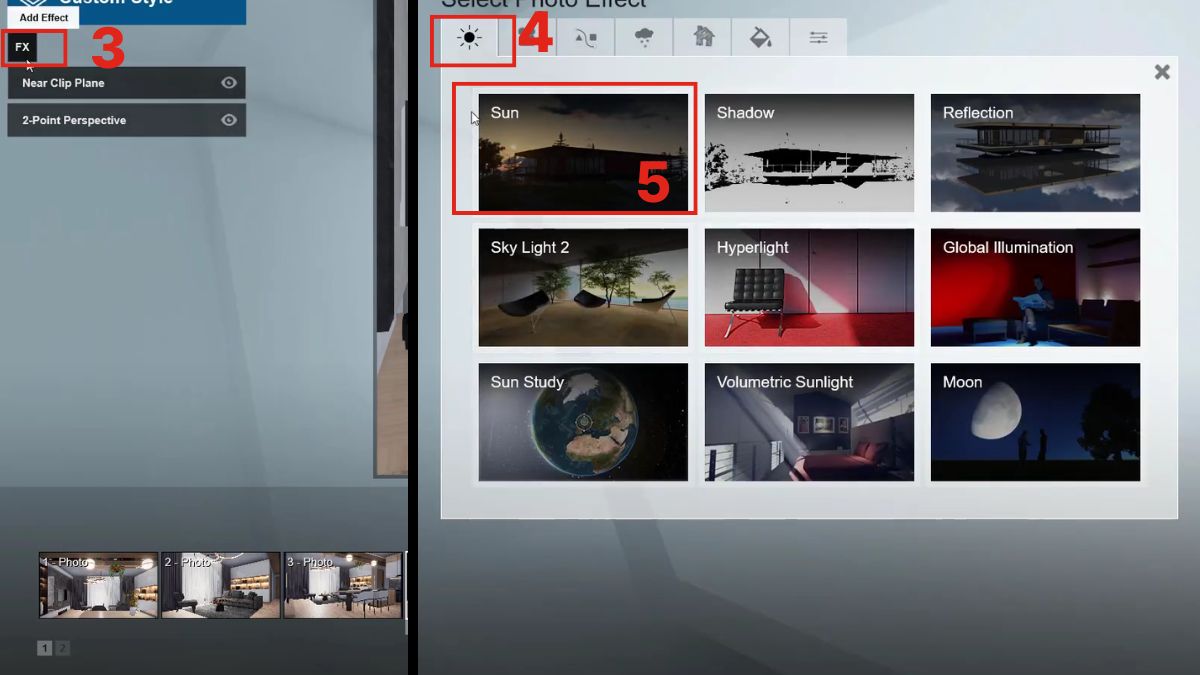Select the Sky Light 2 effect

coord(583,288)
